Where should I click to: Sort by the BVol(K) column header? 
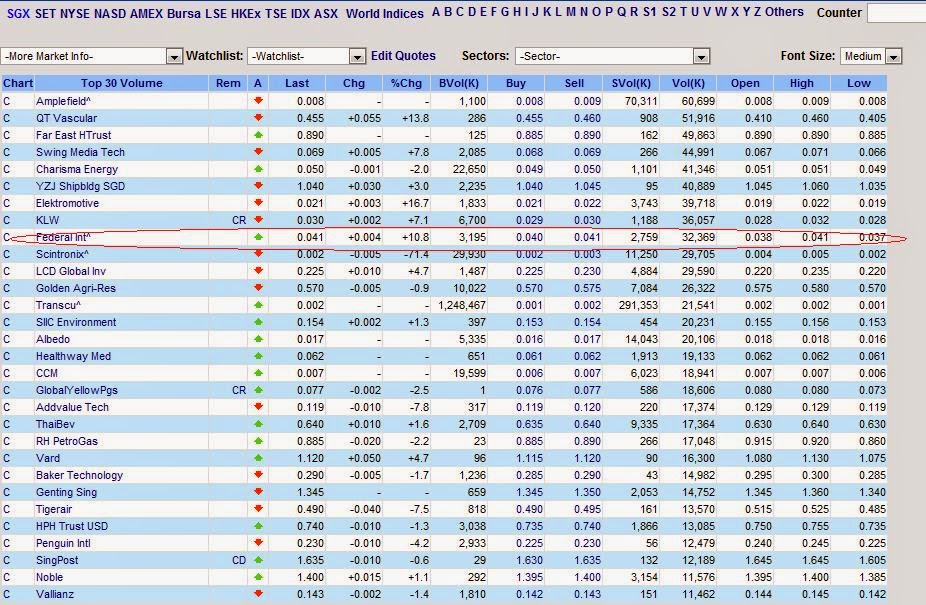point(459,83)
